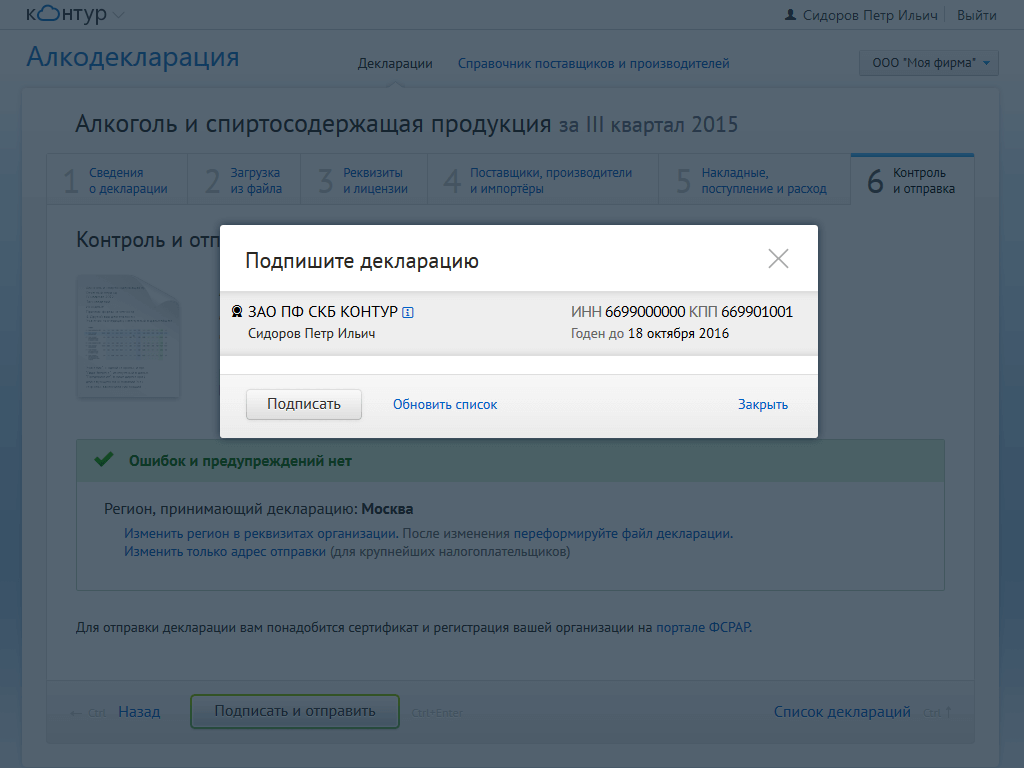Open the Декларации section
The width and height of the screenshot is (1024, 768).
[x=395, y=63]
